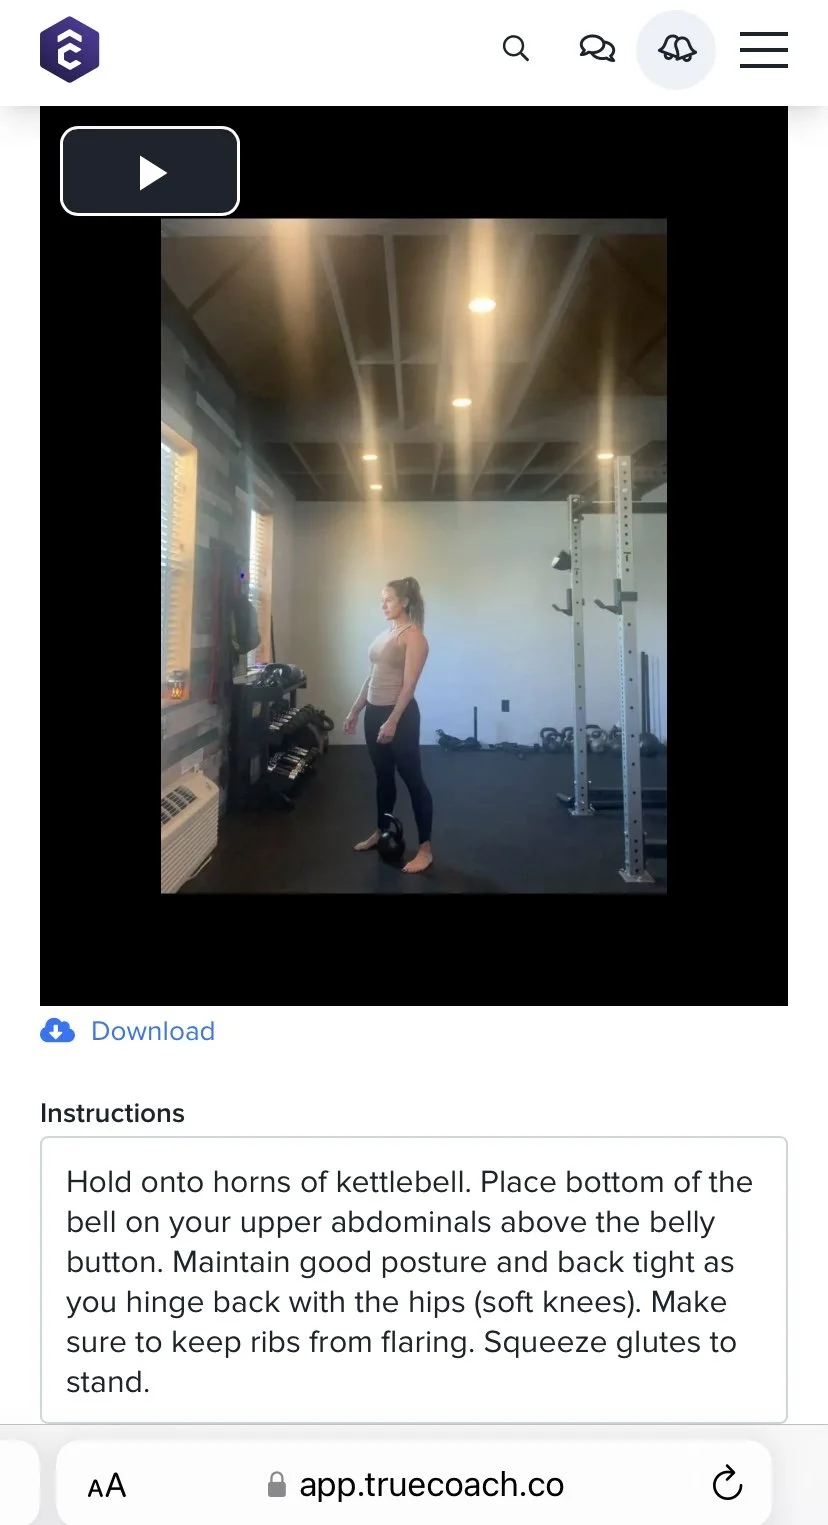Open the messages chat bubbles icon
Image resolution: width=828 pixels, height=1525 pixels.
[597, 48]
